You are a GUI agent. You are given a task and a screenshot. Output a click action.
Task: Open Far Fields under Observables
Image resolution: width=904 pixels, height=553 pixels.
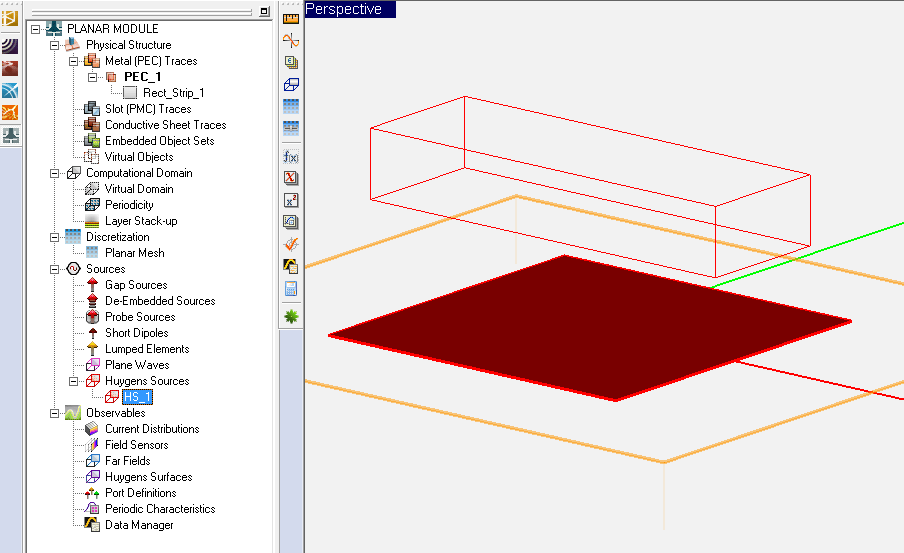[x=127, y=461]
